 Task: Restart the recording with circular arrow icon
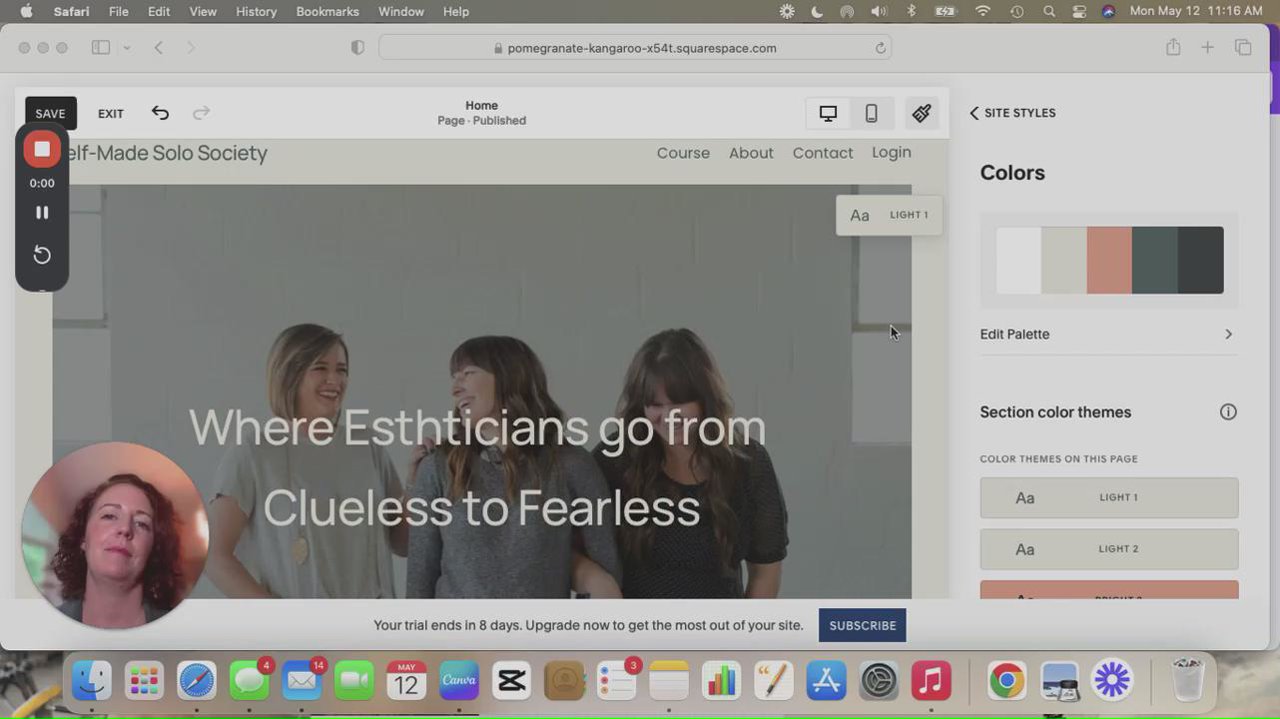pos(42,255)
